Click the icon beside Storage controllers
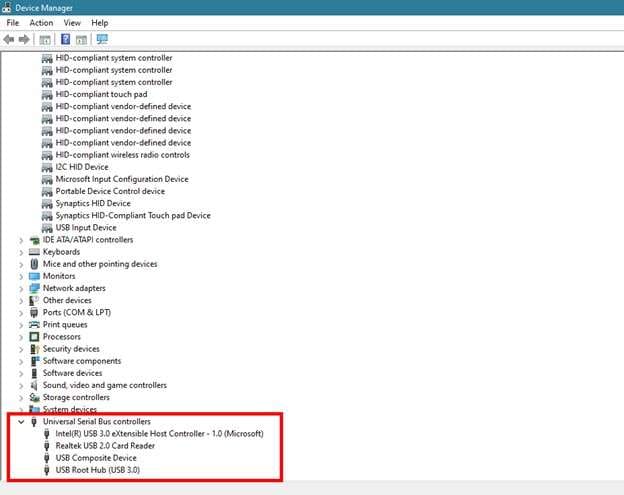The image size is (624, 495). pyautogui.click(x=35, y=397)
